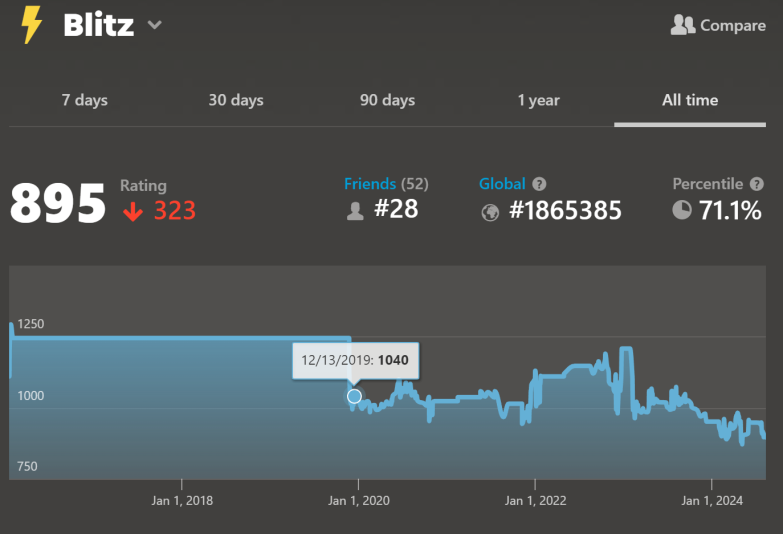Click the red 323 rating change value

pos(175,210)
